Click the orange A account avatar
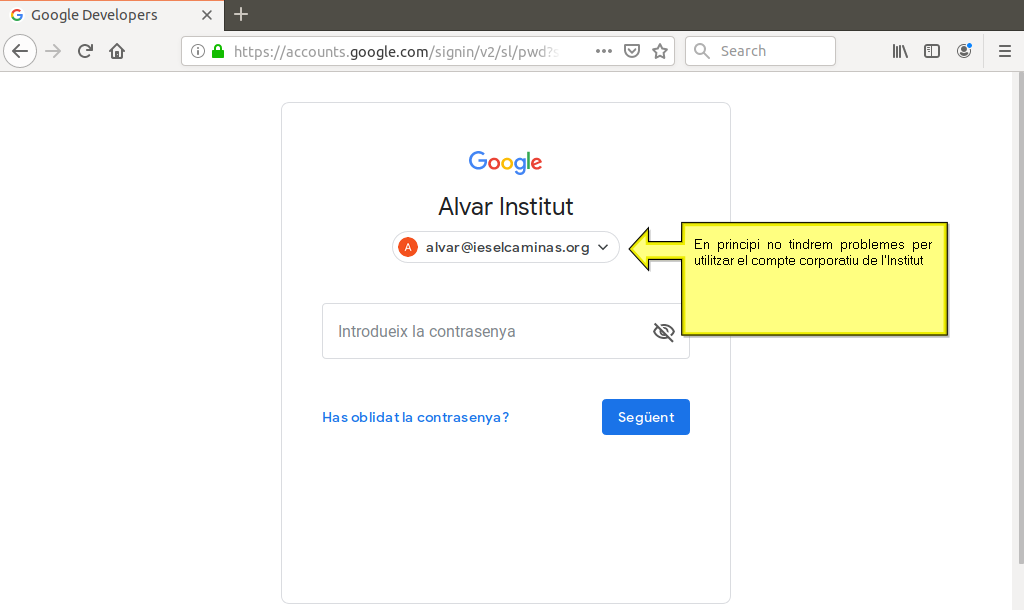 (408, 248)
